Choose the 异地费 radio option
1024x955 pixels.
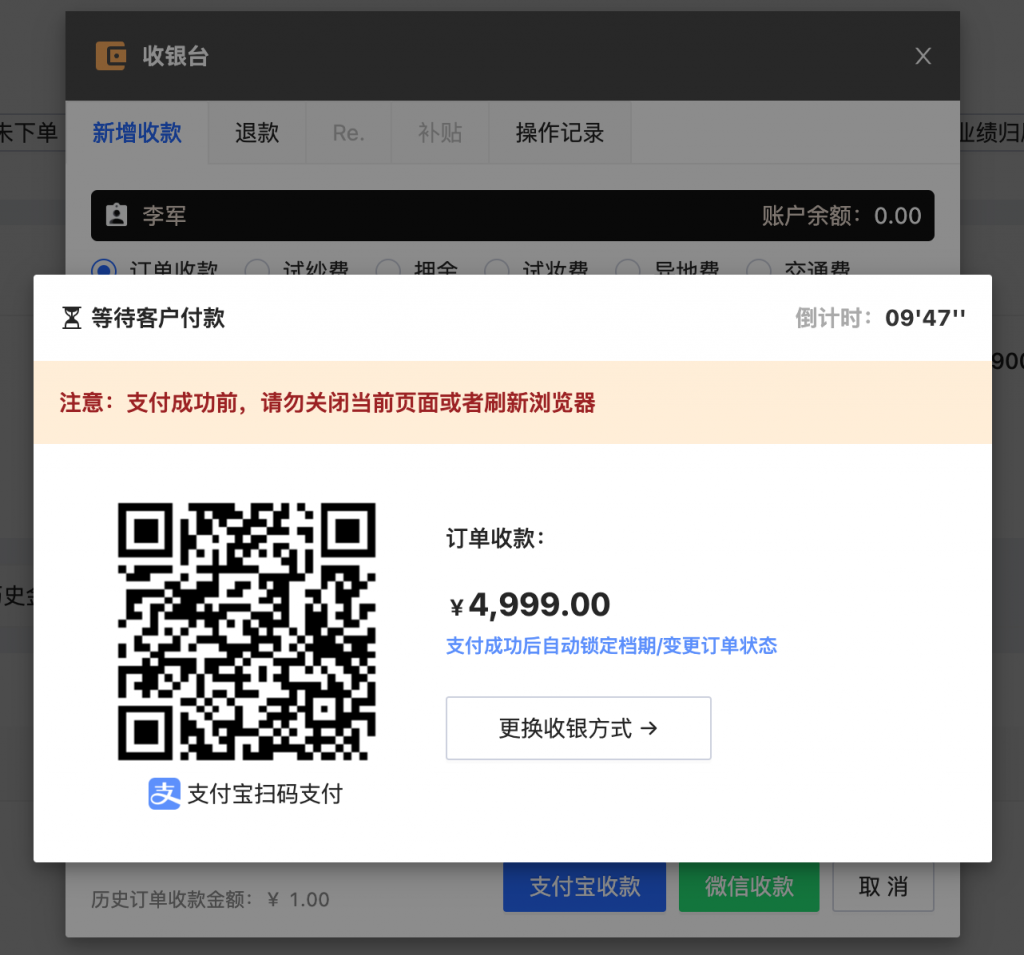click(628, 269)
